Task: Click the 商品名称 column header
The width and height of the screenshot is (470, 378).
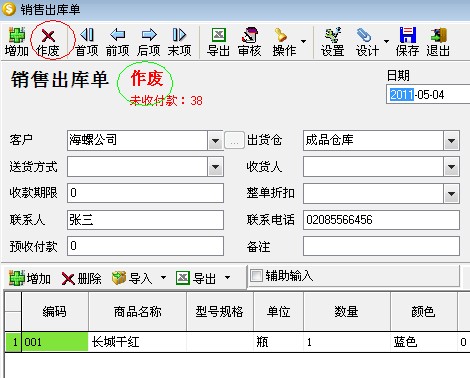Action: (137, 312)
